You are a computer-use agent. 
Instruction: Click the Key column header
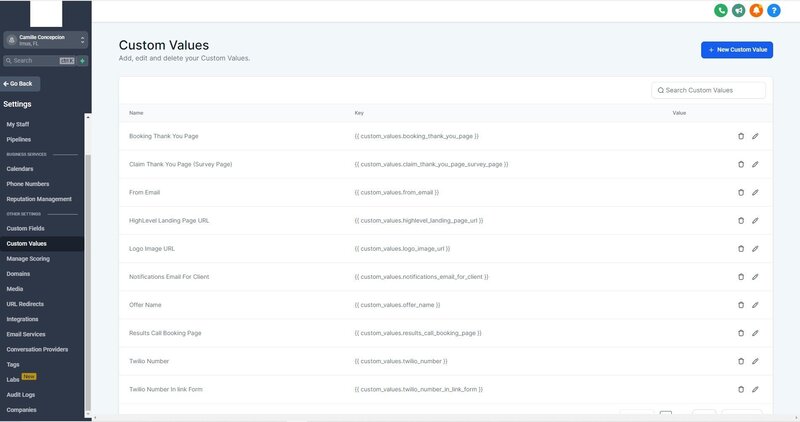click(359, 113)
